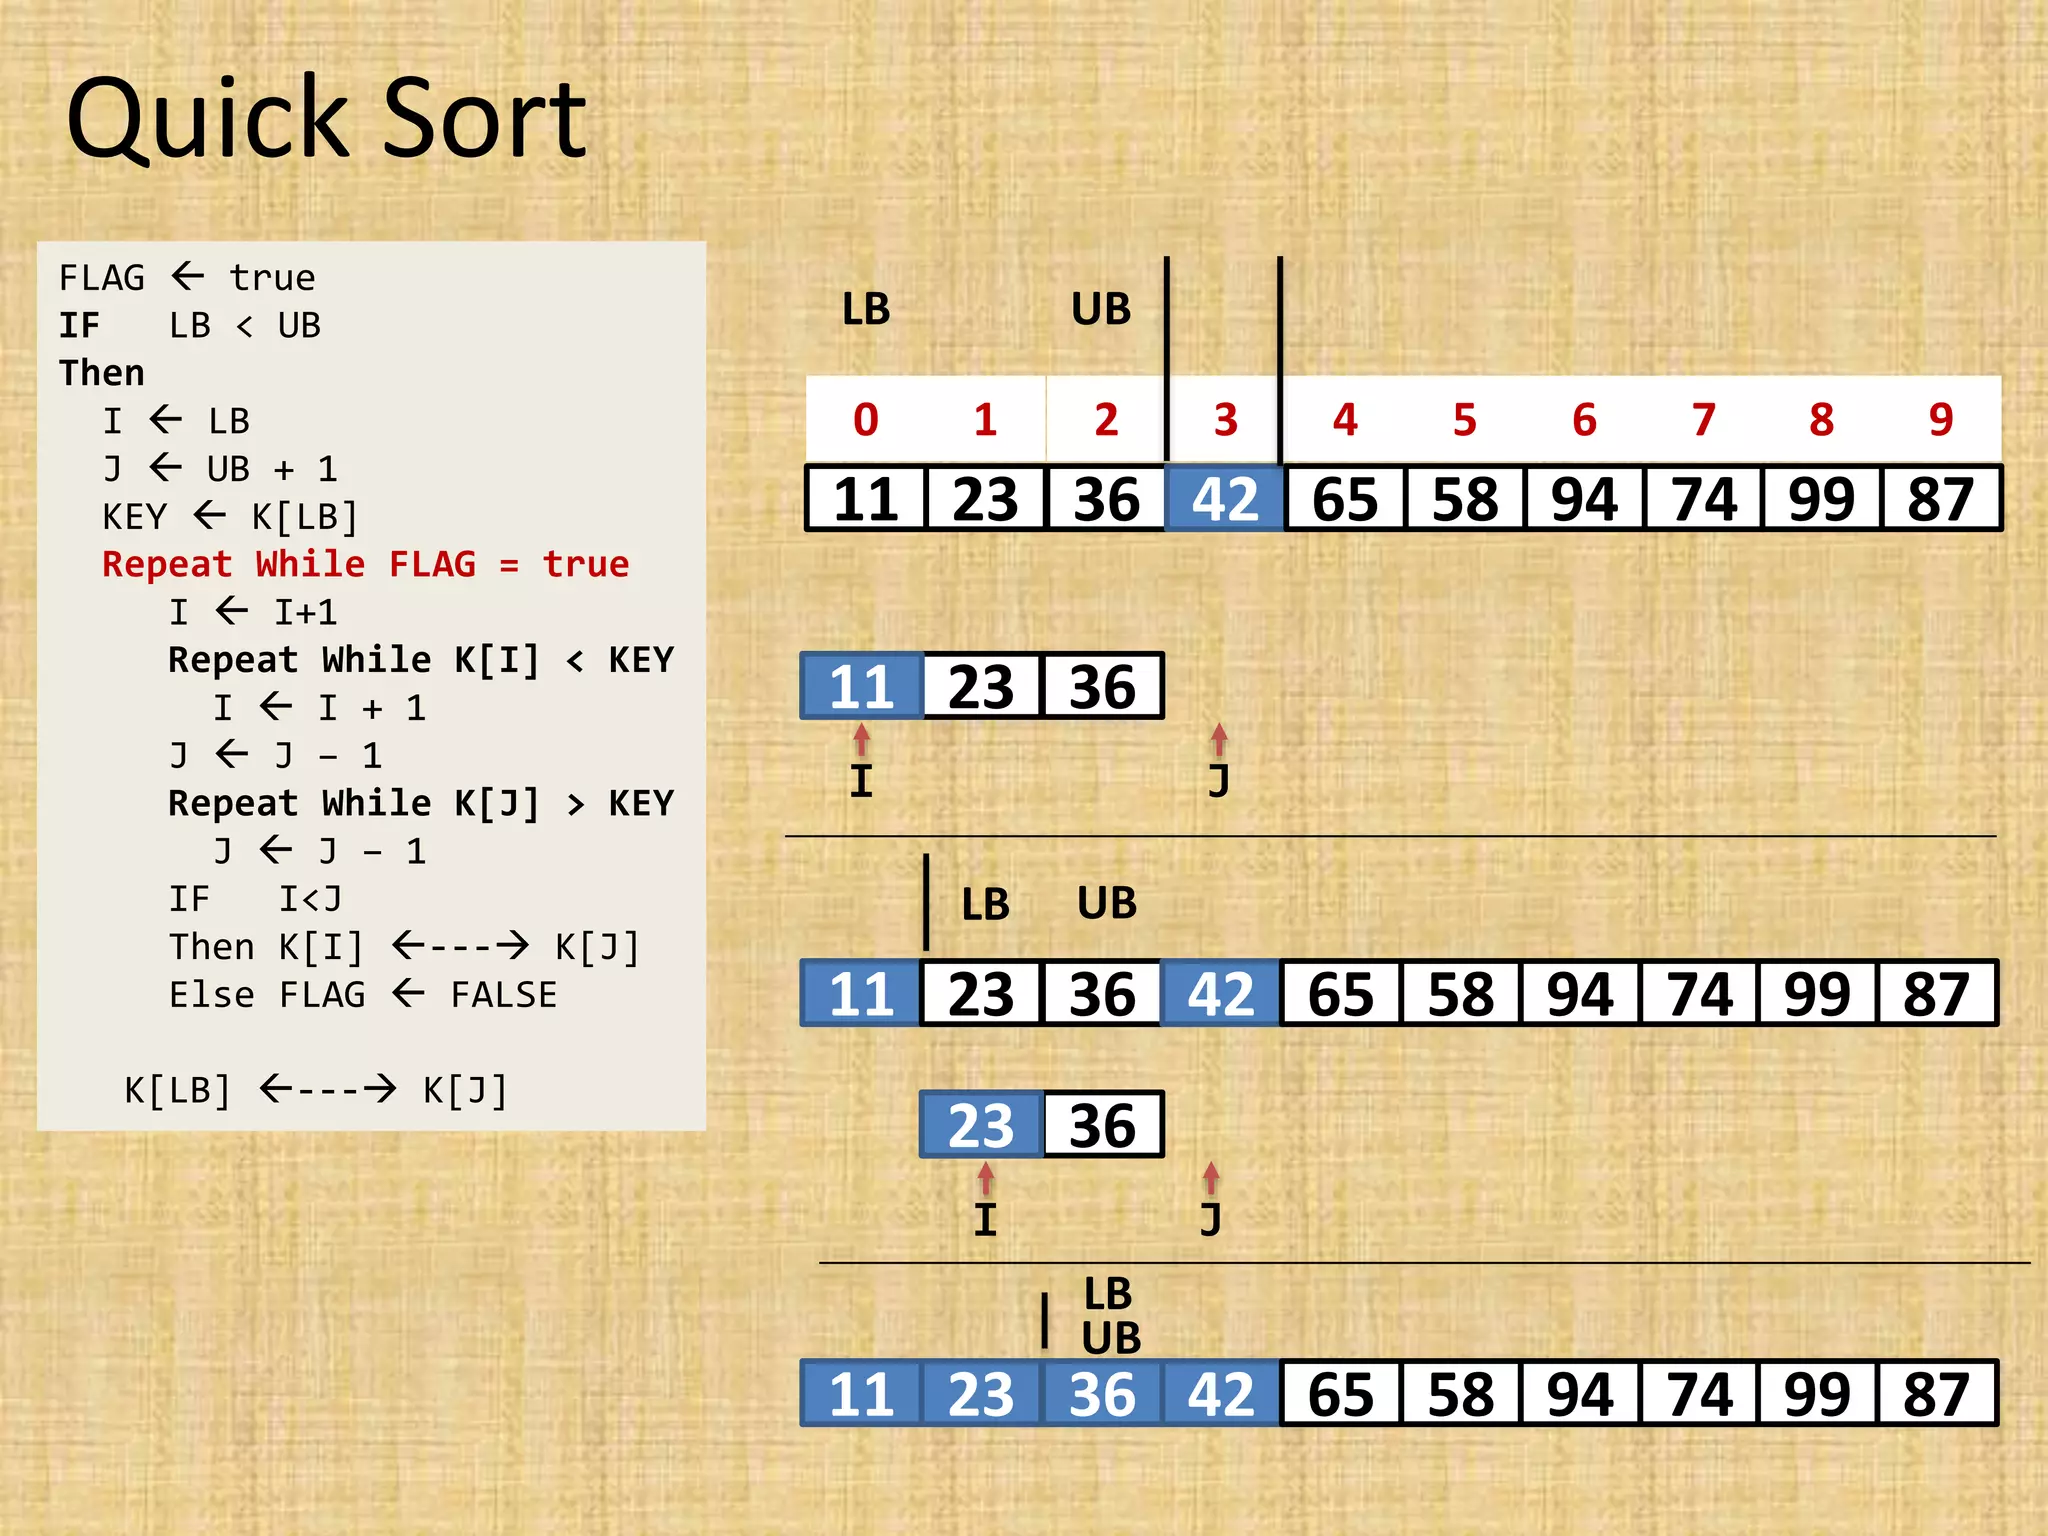Click the red arrow above first J pointer
Viewport: 2048px width, 1536px height.
click(1218, 740)
